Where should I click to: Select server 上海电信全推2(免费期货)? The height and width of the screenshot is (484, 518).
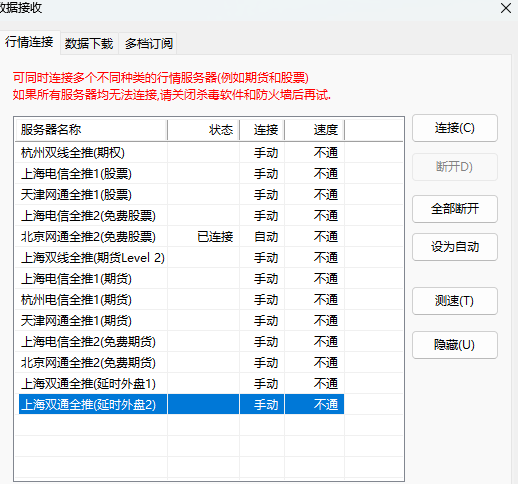pyautogui.click(x=88, y=342)
